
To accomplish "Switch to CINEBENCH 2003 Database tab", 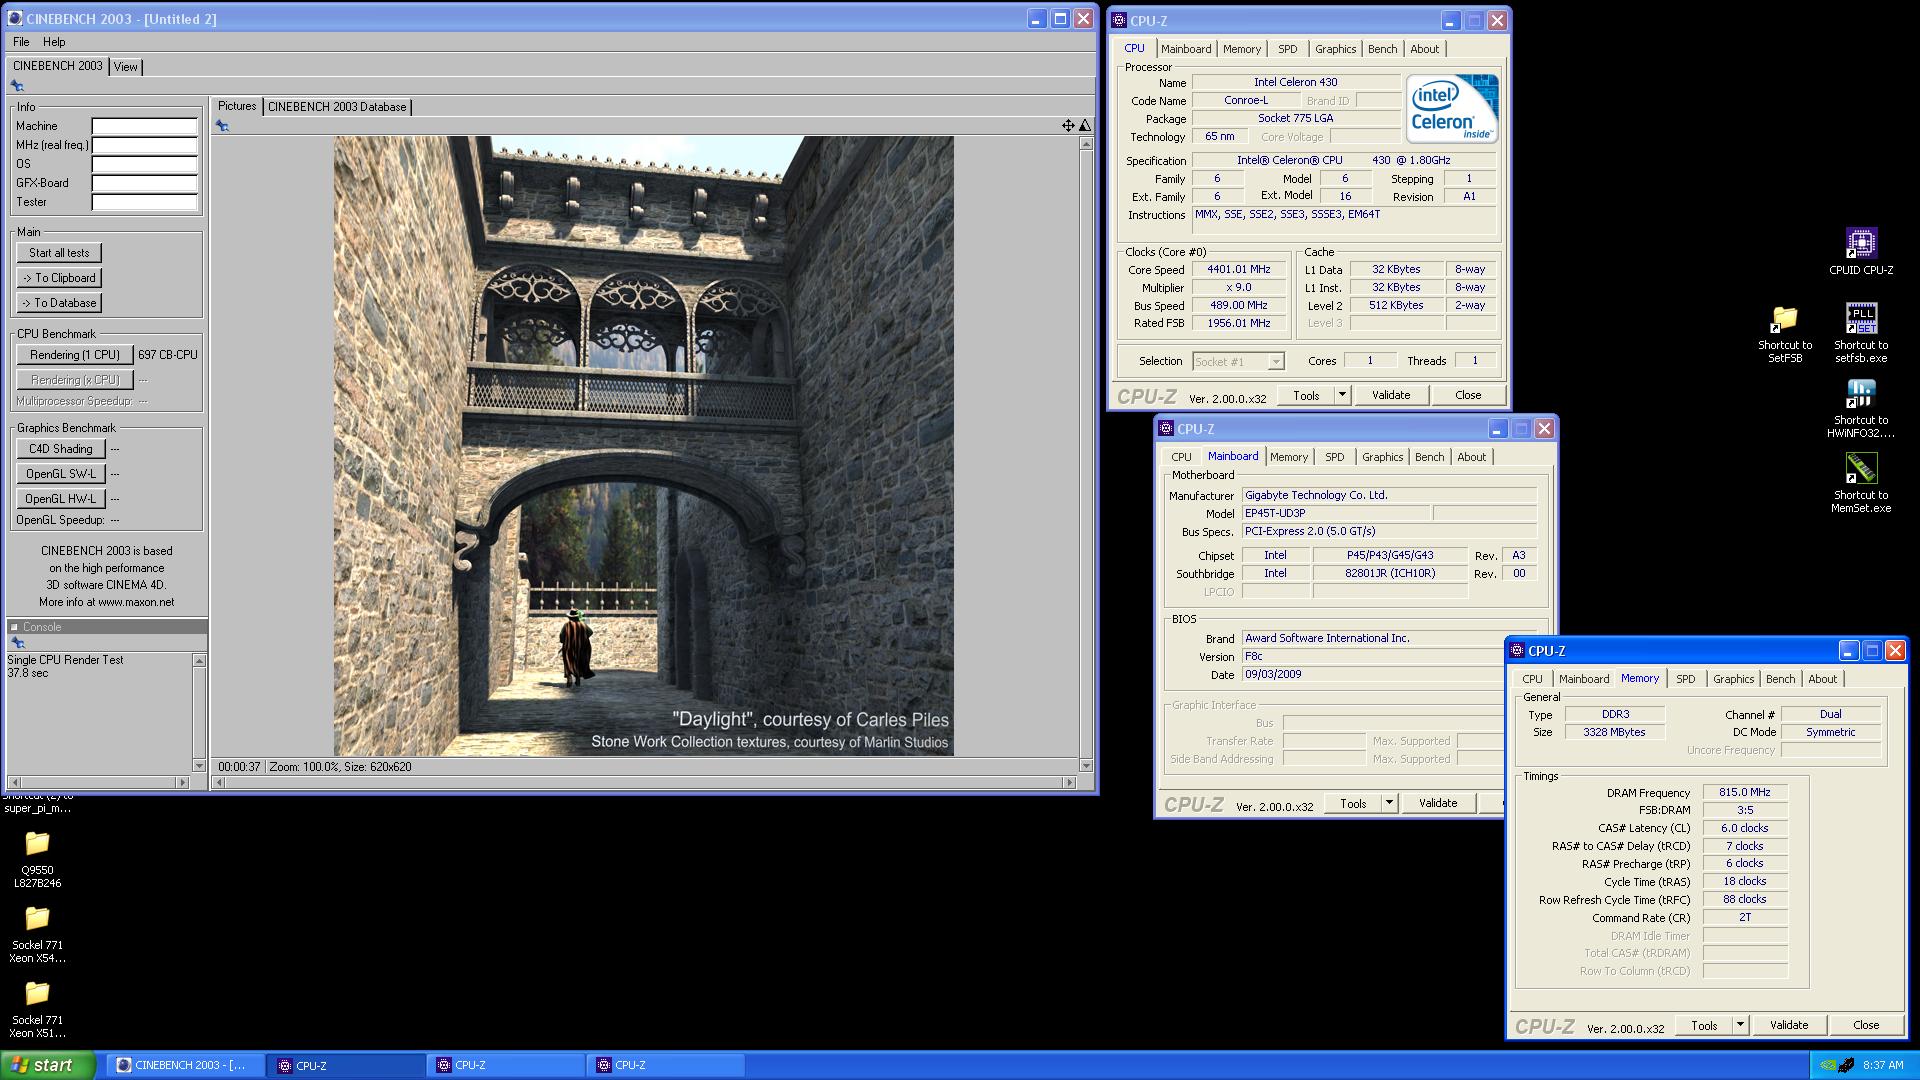I will pos(337,107).
